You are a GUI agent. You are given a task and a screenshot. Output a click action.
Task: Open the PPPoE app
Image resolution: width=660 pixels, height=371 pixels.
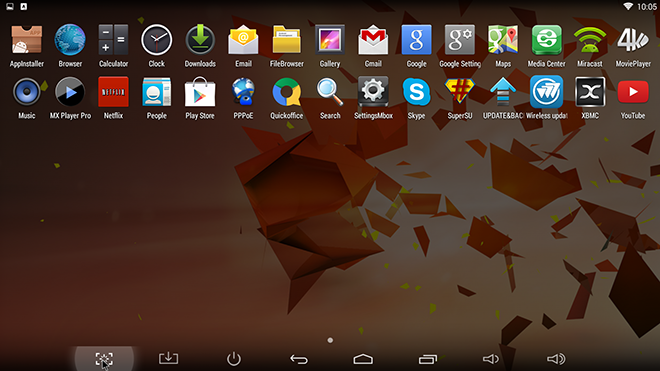[243, 92]
